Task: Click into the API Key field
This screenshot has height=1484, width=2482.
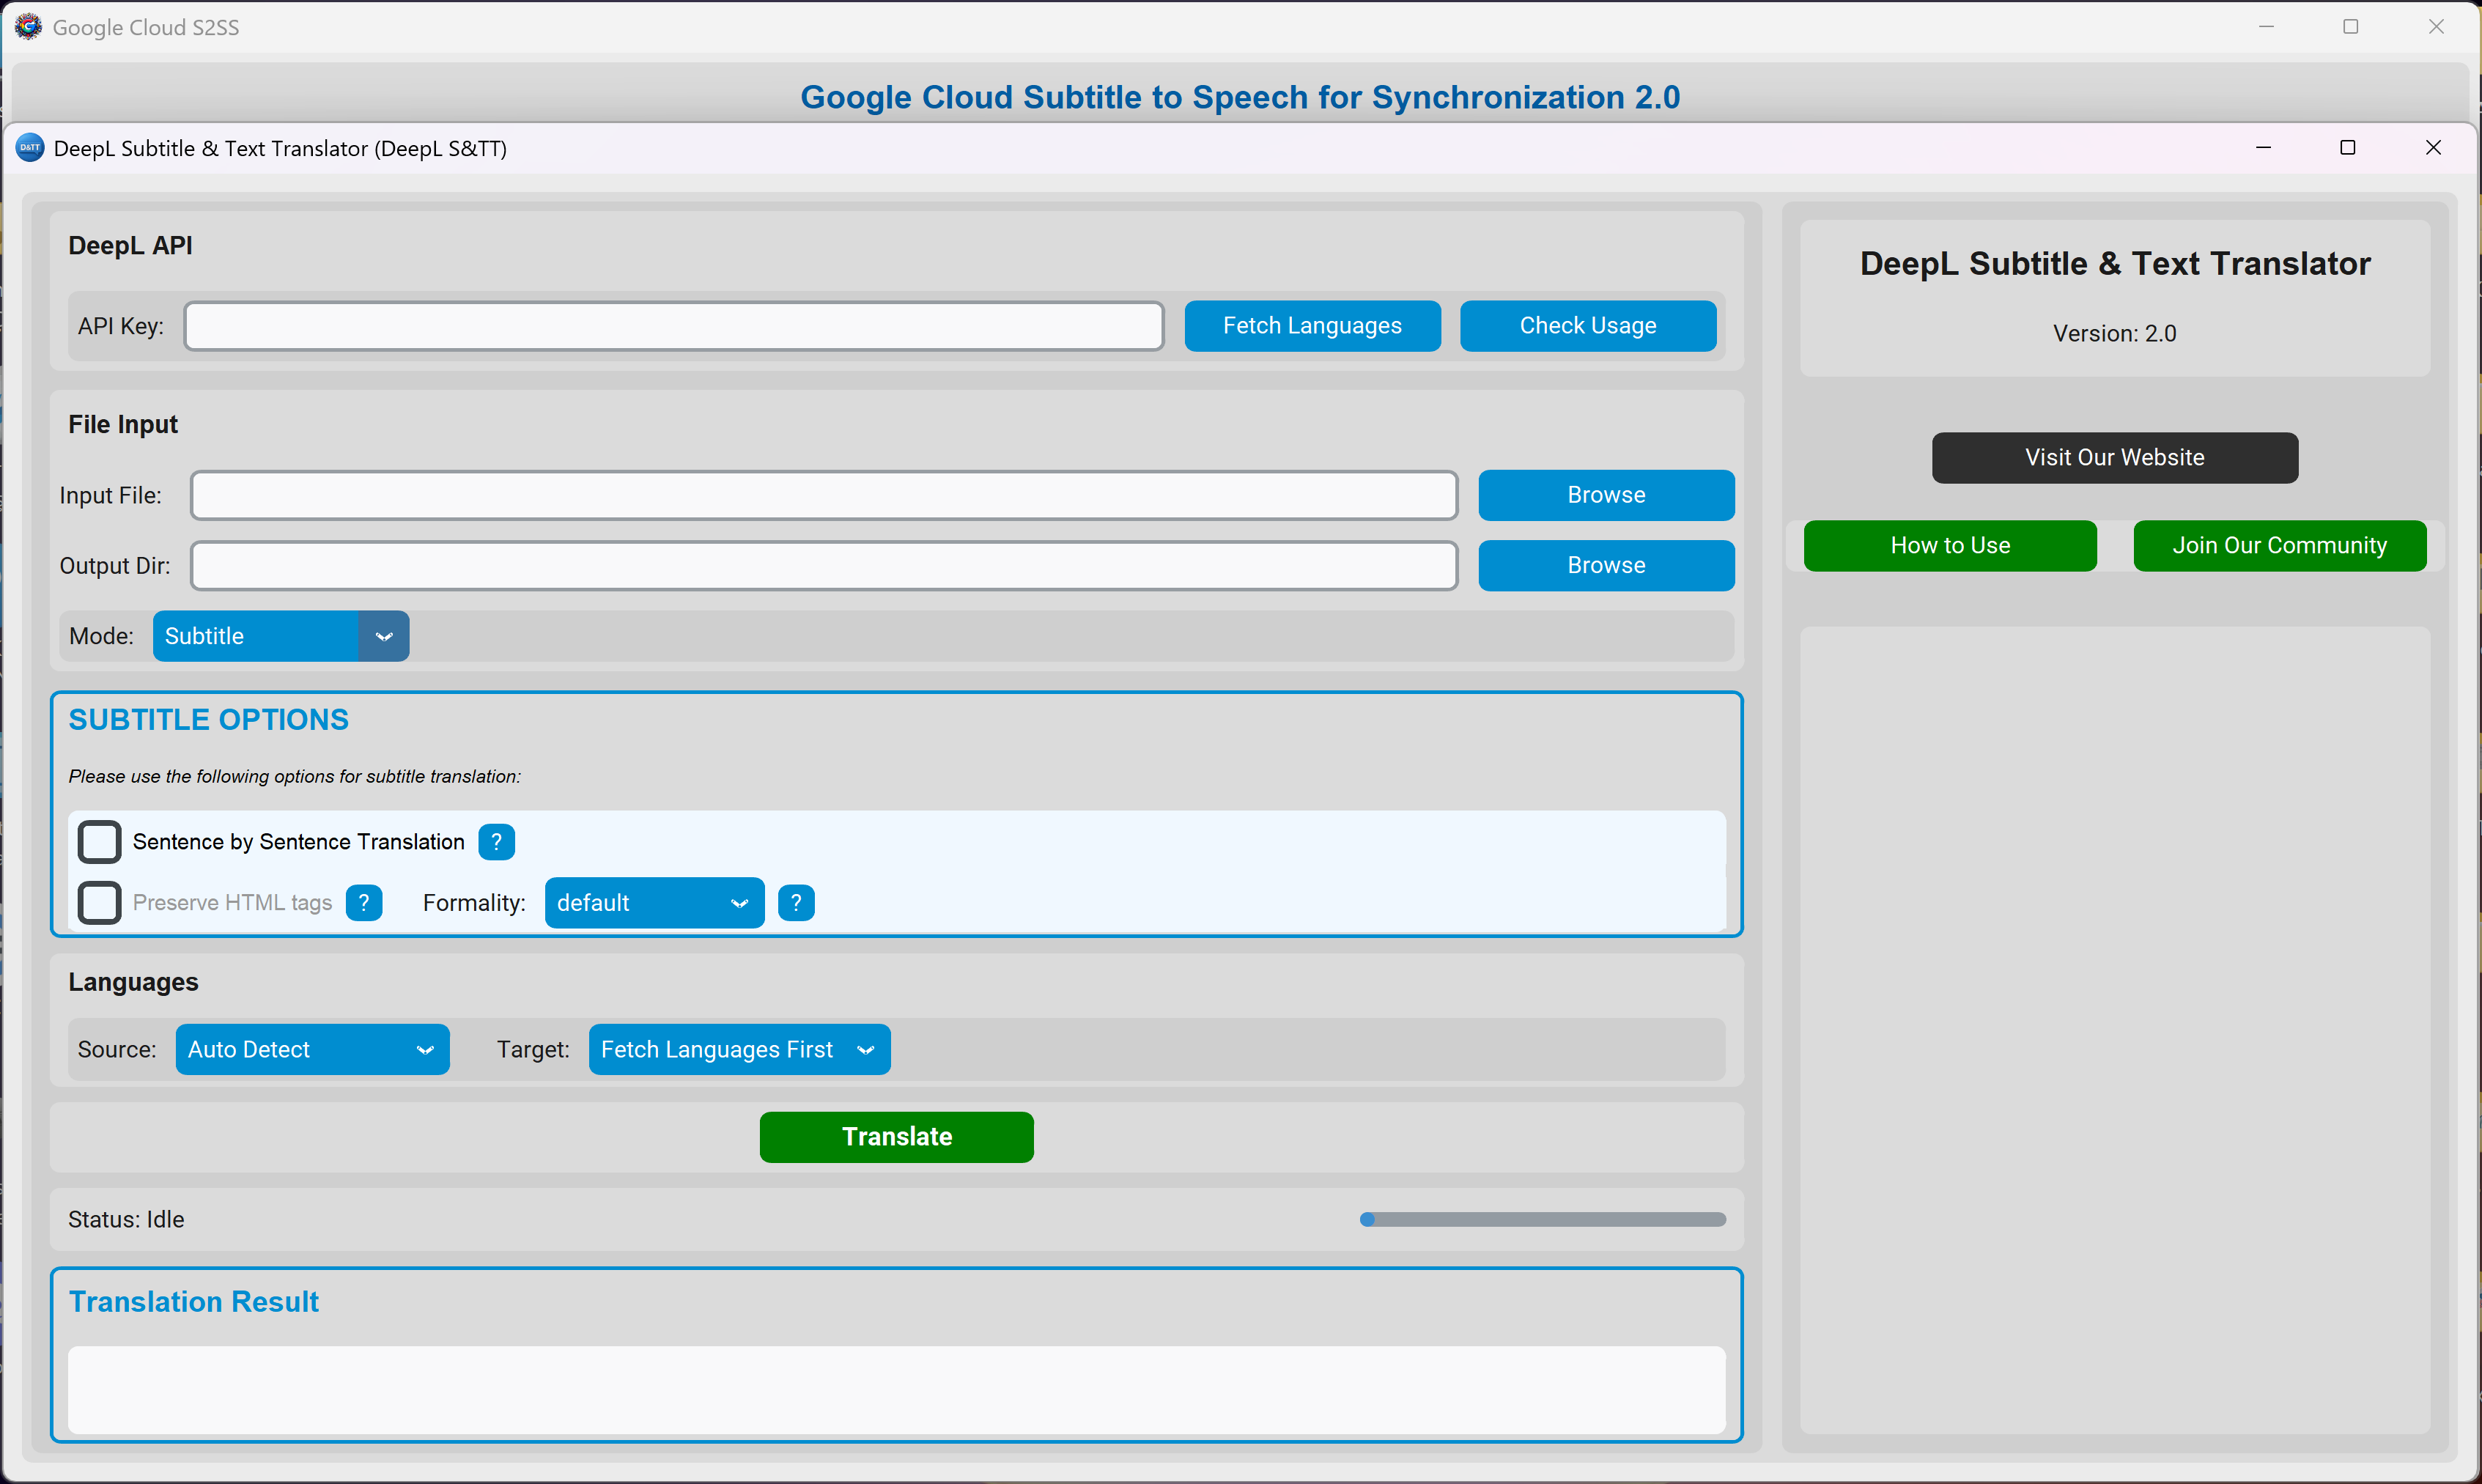Action: (x=674, y=326)
